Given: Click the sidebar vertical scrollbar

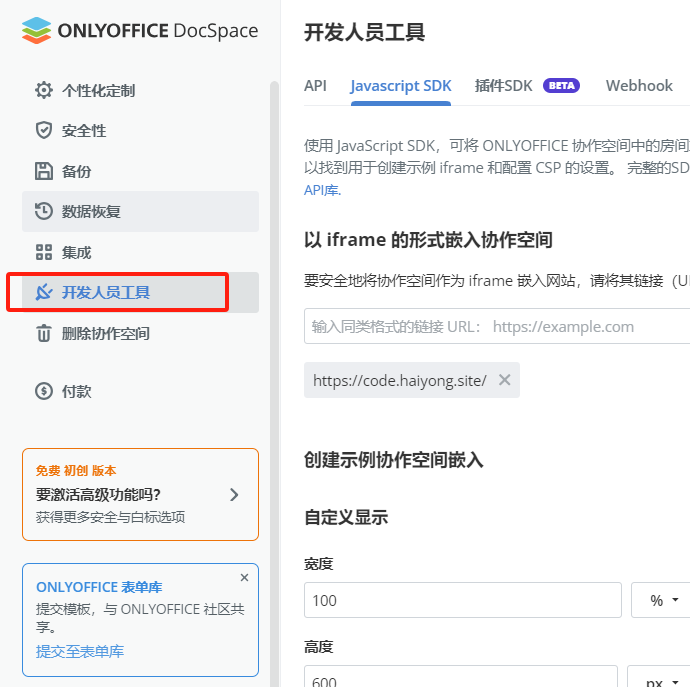Looking at the screenshot, I should click(275, 383).
